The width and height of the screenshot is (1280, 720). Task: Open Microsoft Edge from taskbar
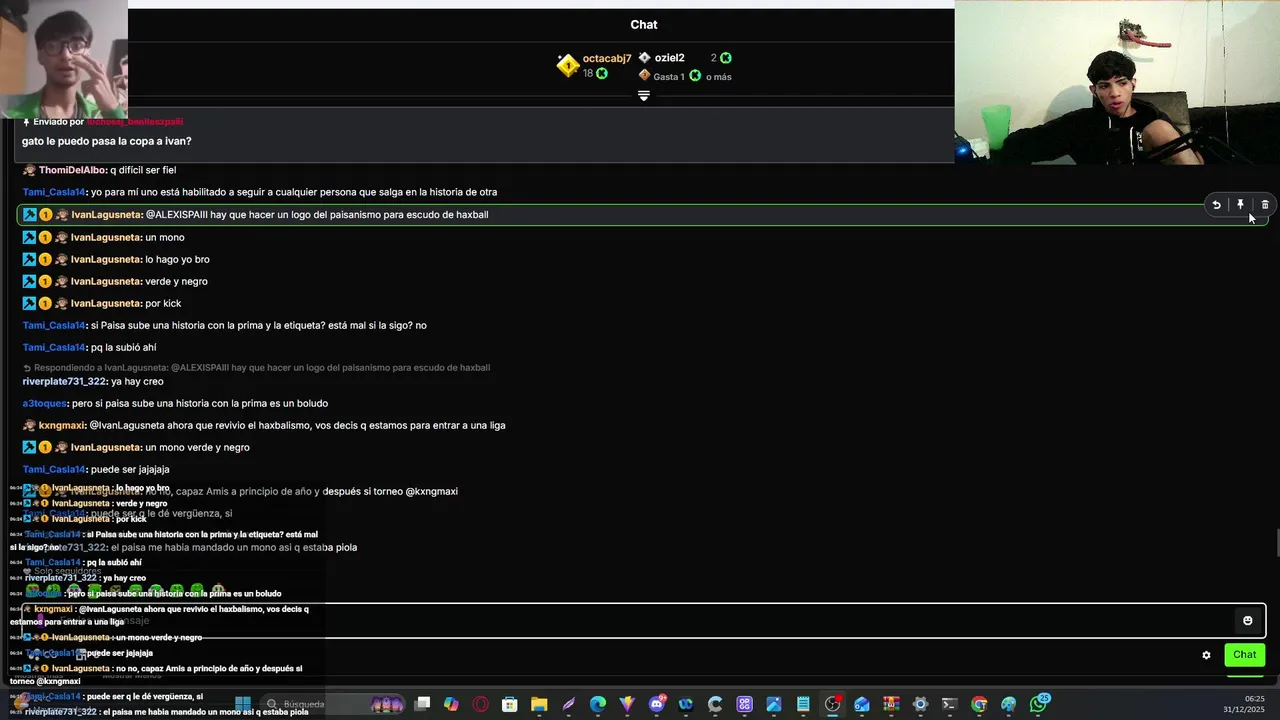pos(597,704)
